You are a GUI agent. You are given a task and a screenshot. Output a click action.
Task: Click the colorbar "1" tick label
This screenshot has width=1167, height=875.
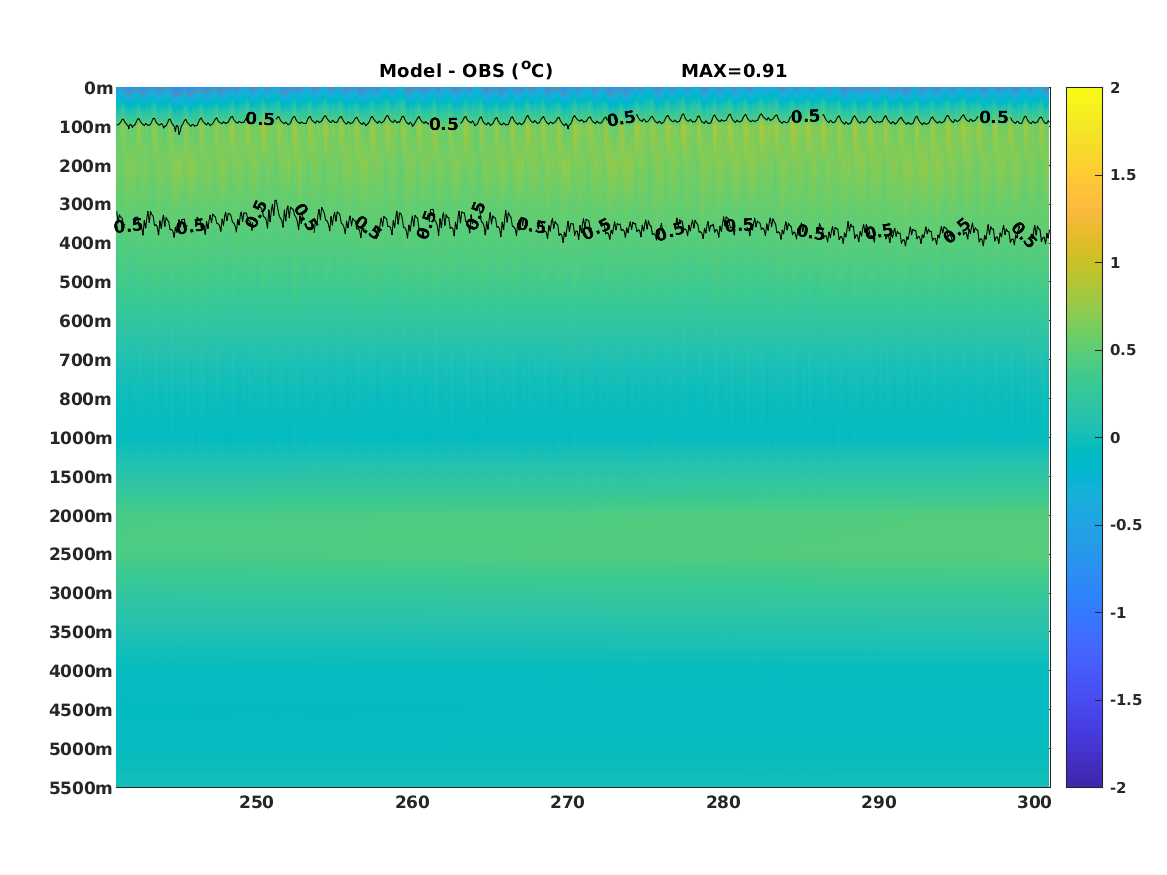(1115, 263)
